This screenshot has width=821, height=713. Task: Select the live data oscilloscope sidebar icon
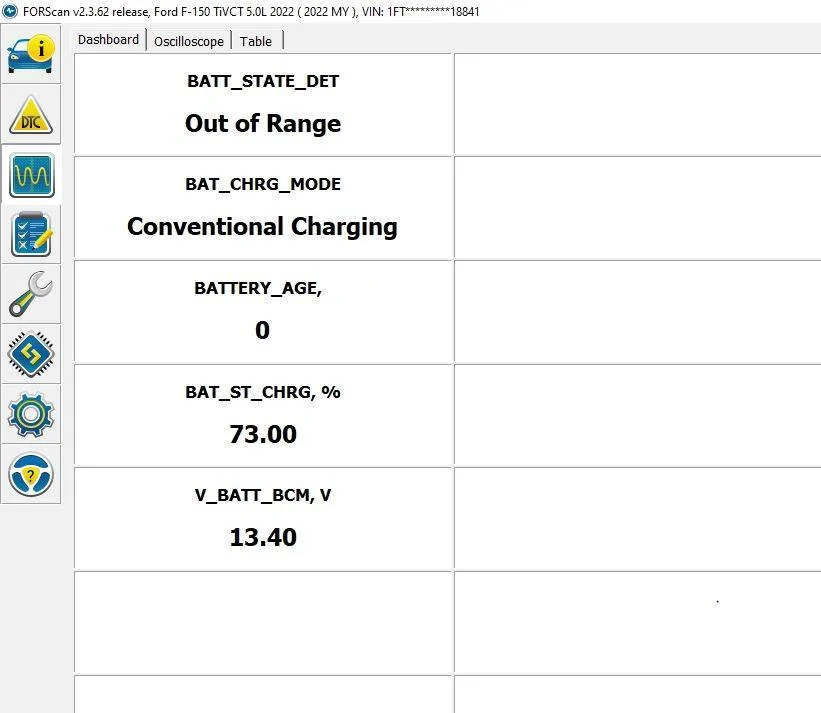[x=30, y=176]
